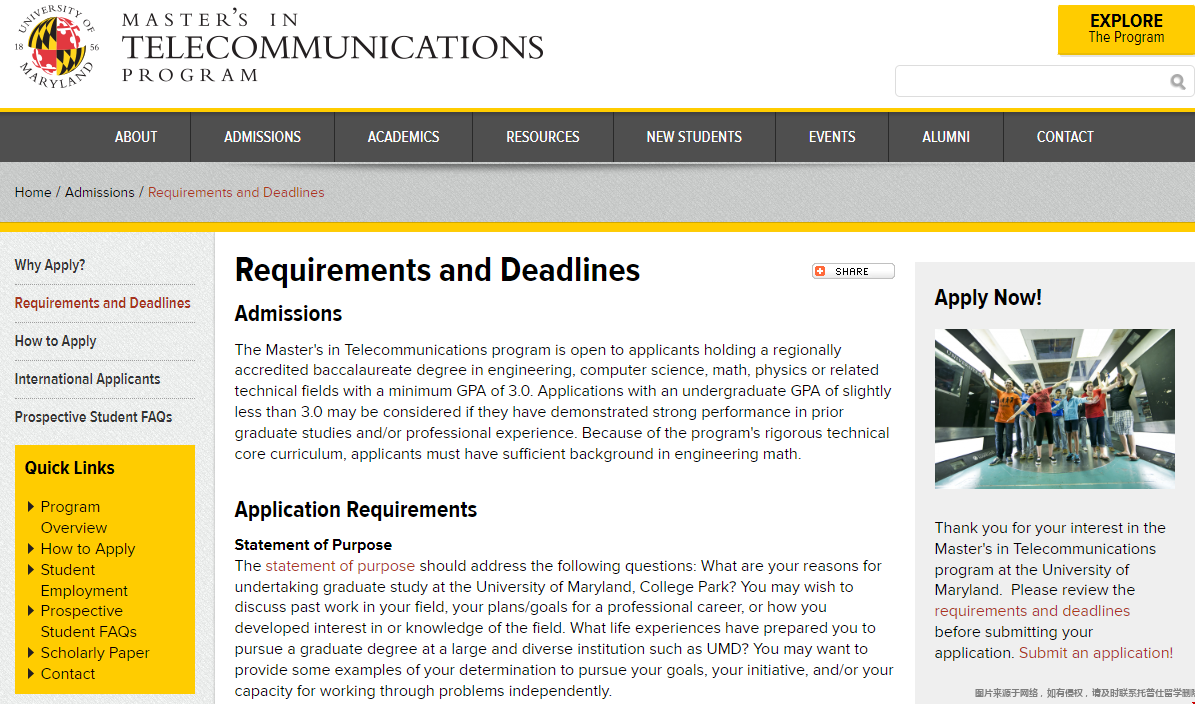Click the arrow bullet beside Program Overview

tap(30, 507)
